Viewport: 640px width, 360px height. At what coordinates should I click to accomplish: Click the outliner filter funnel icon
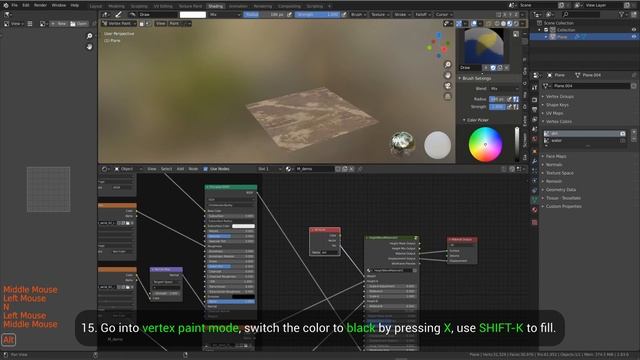point(622,15)
